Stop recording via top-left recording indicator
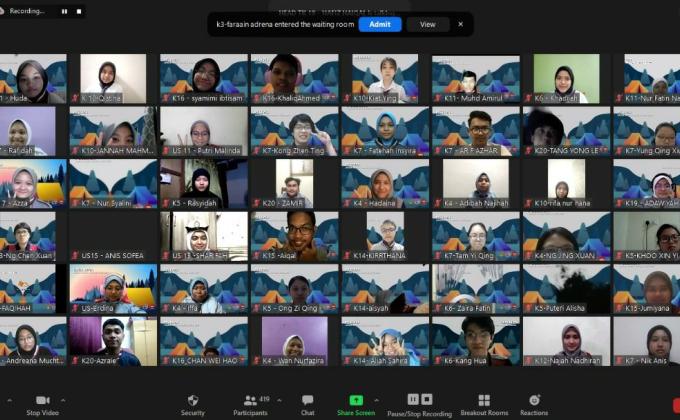The image size is (680, 420). pyautogui.click(x=77, y=11)
